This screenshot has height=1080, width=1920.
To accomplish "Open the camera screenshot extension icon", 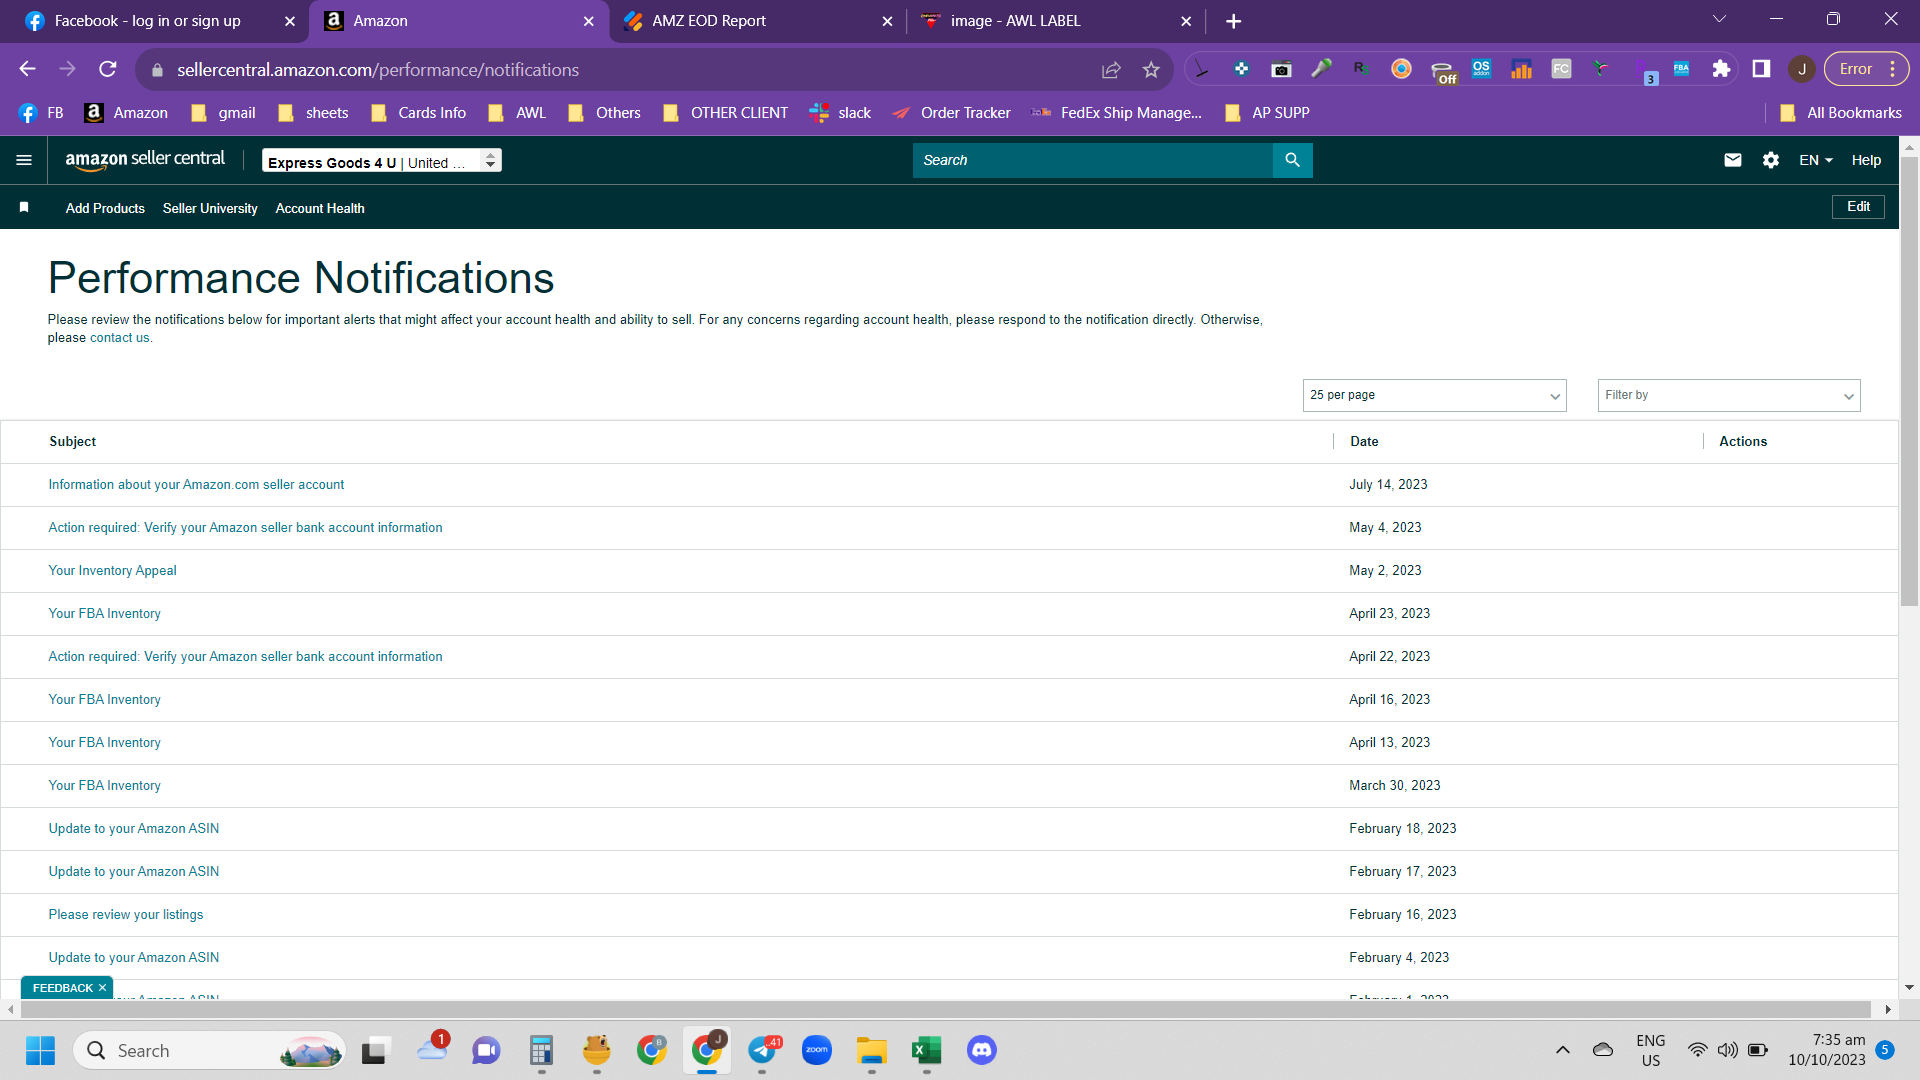I will click(x=1281, y=69).
